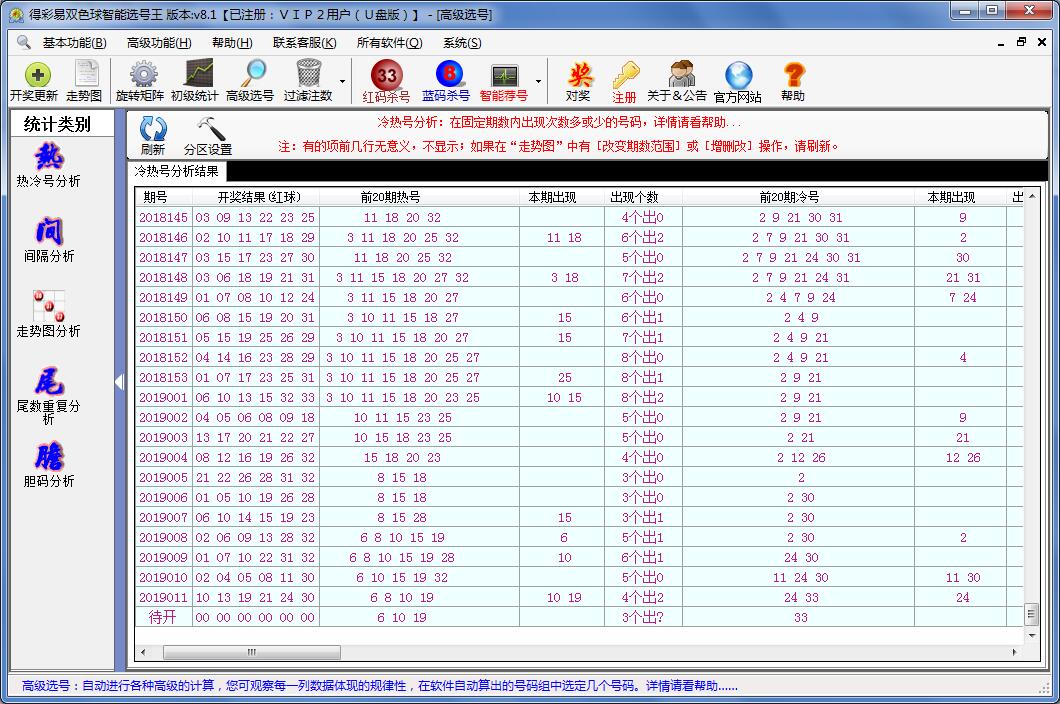Open the 红码杀号 red ball tool
This screenshot has height=704, width=1060.
386,81
